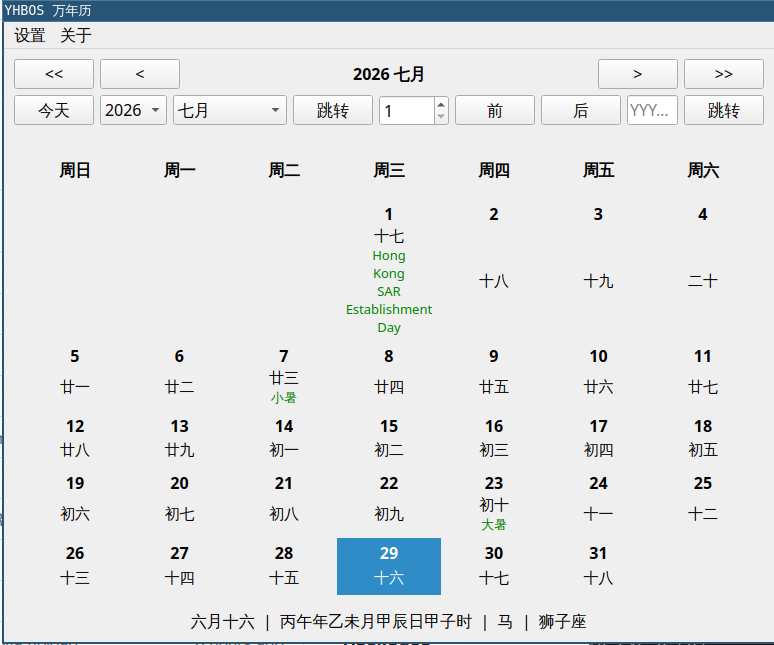Click the 周日 column header
The width and height of the screenshot is (774, 645).
point(75,170)
